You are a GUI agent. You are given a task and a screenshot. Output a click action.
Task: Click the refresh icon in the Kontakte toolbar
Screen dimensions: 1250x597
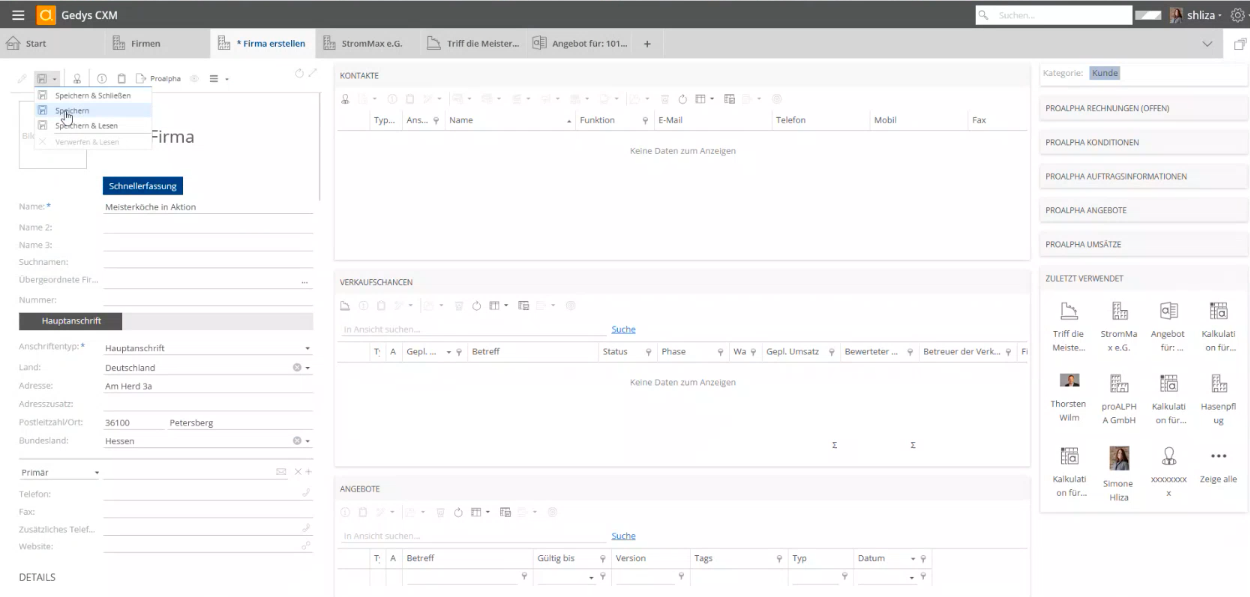tap(682, 99)
